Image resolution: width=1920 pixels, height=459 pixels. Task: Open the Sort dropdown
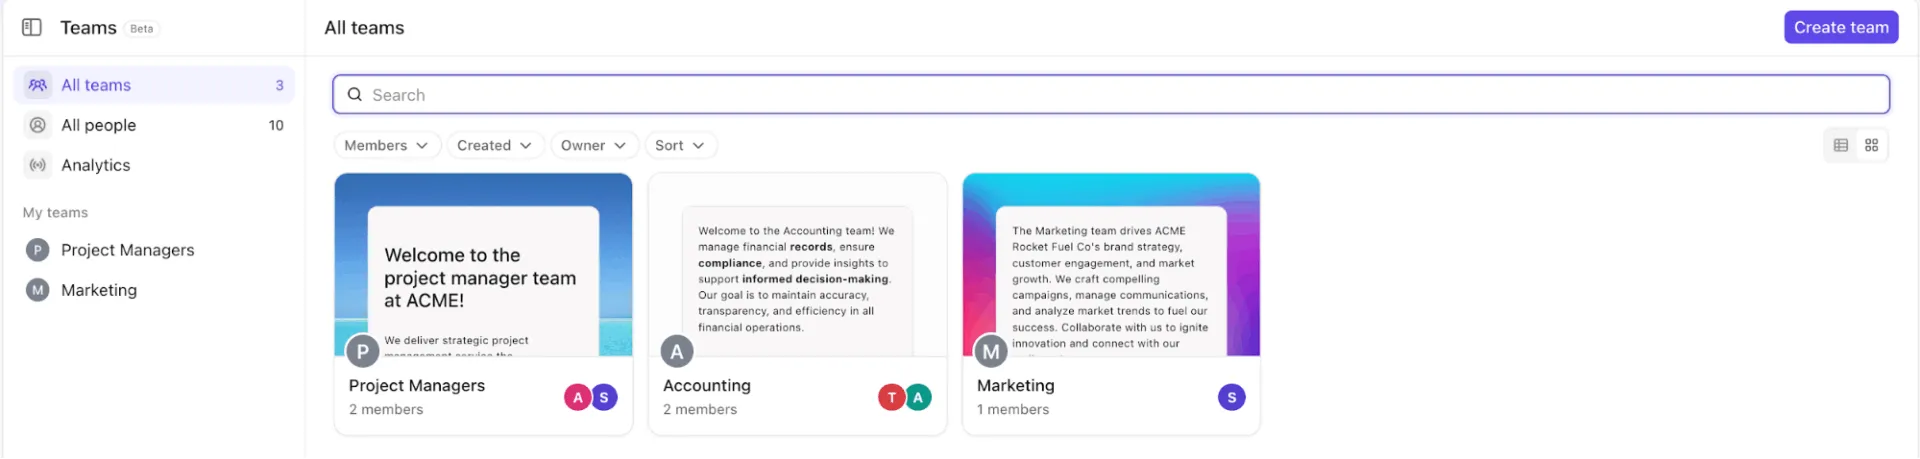[680, 145]
